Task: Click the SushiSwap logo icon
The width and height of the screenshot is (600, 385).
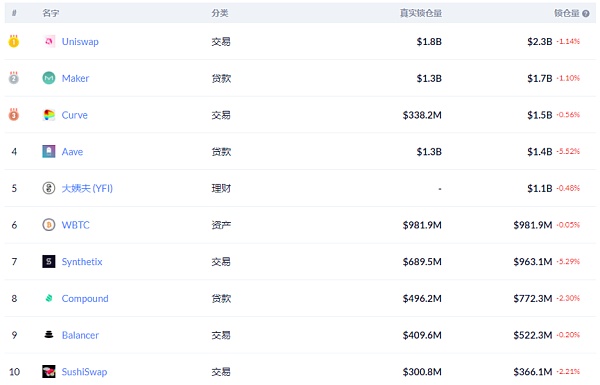Action: click(x=49, y=371)
